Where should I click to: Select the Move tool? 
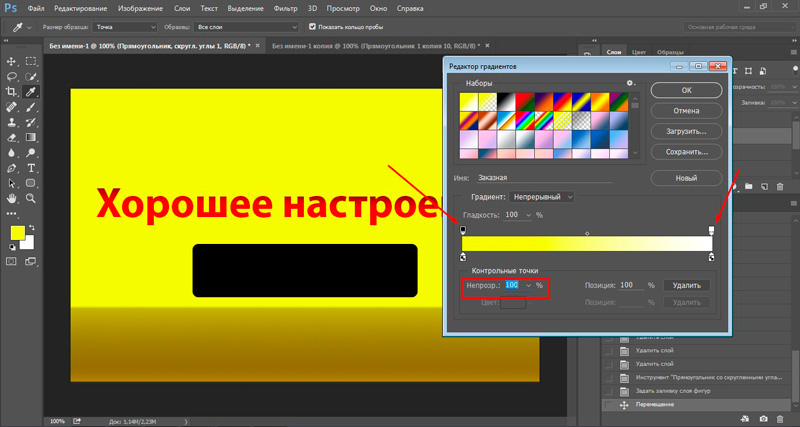[x=11, y=61]
